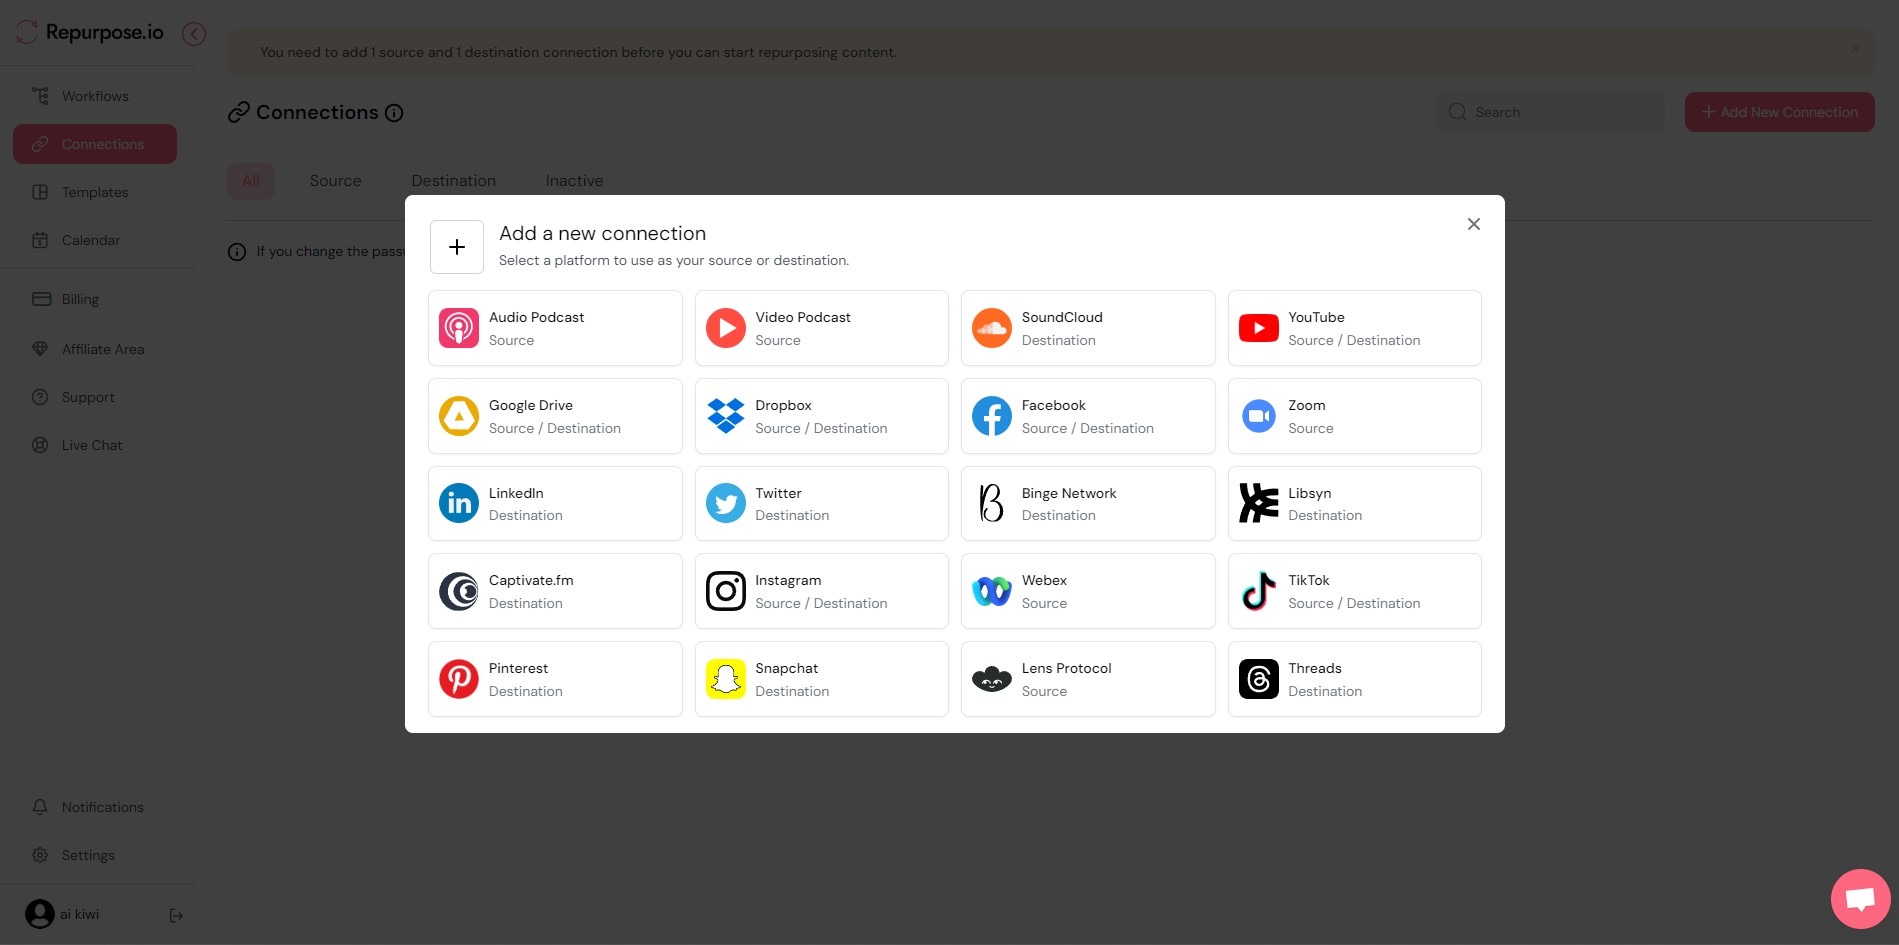Click the Add New Connection button

pyautogui.click(x=1779, y=112)
